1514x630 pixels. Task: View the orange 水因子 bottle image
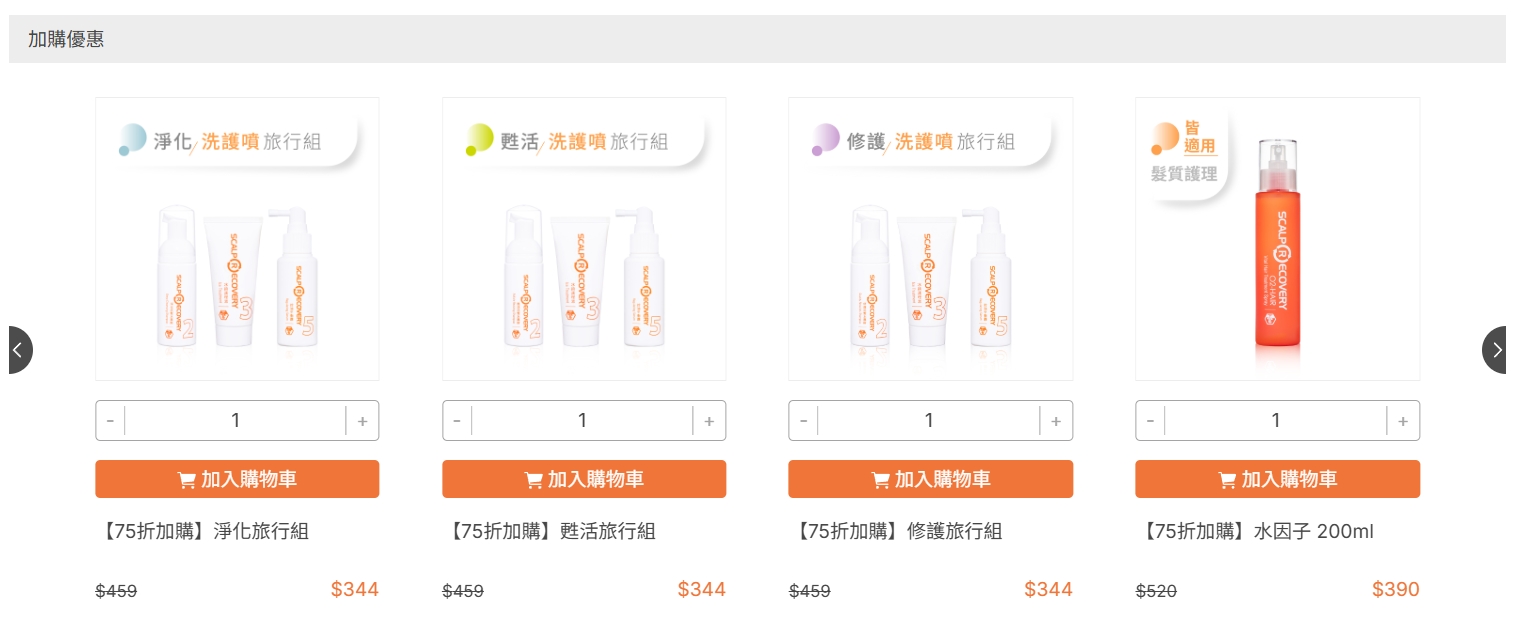(1277, 239)
